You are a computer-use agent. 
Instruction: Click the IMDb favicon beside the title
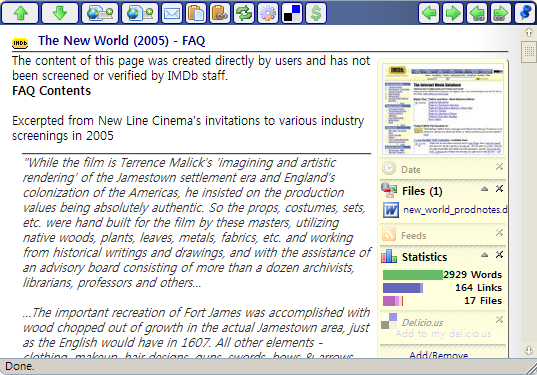(x=20, y=43)
